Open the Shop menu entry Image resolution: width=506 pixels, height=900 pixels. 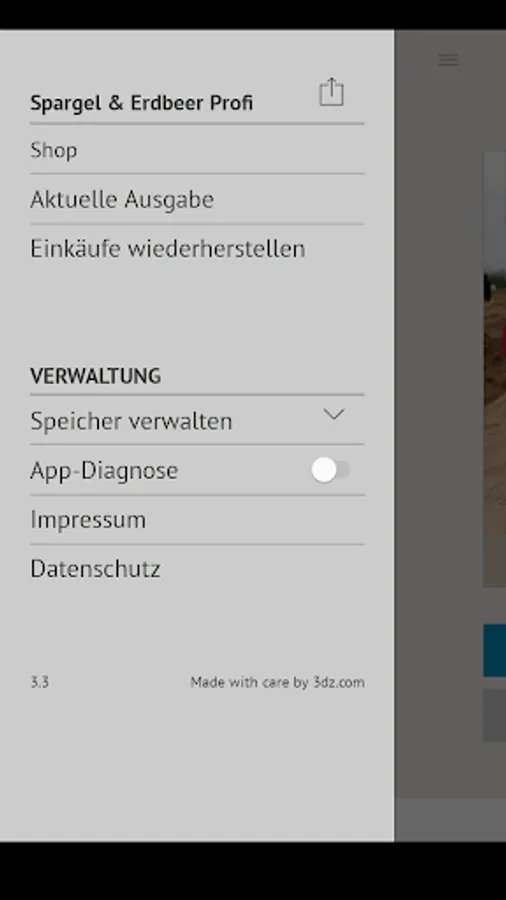(x=197, y=150)
